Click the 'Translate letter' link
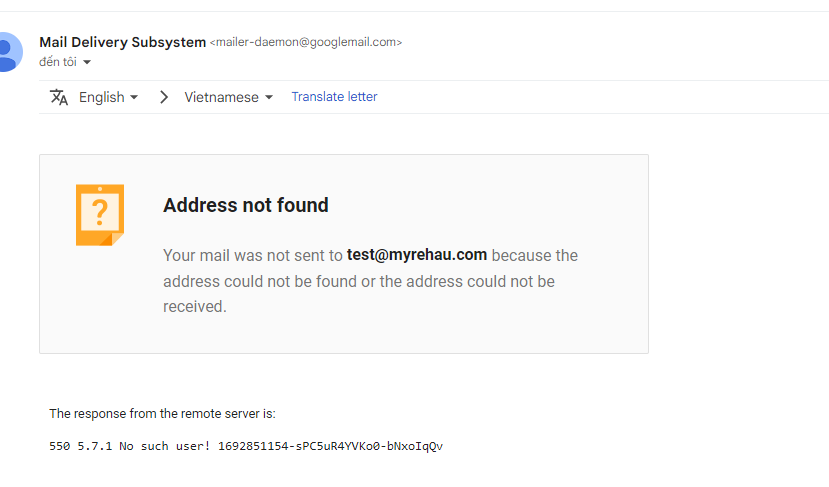The image size is (829, 487). click(334, 97)
